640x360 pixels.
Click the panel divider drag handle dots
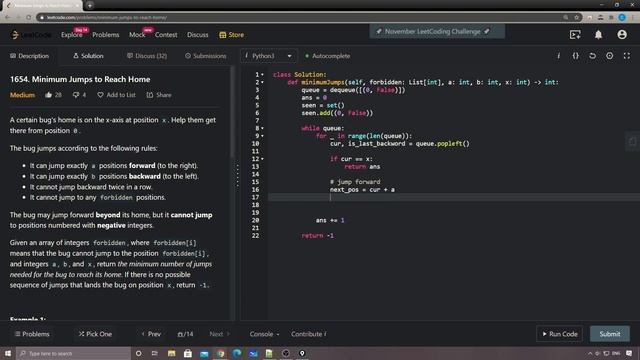(x=238, y=176)
